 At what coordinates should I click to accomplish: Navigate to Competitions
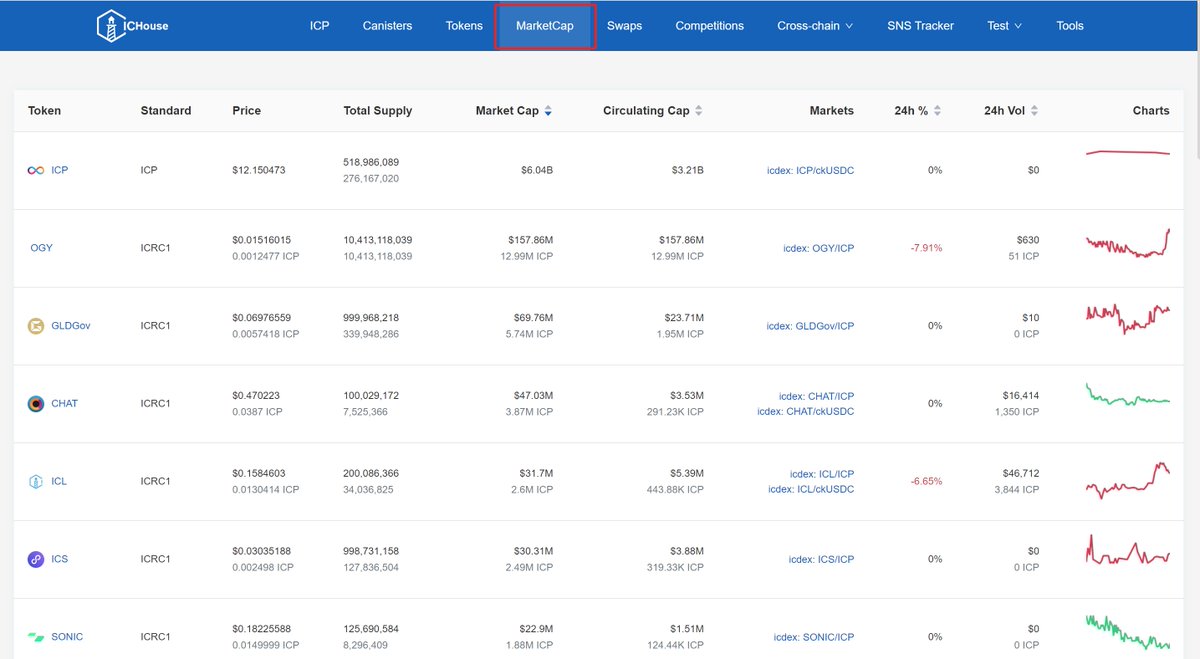point(710,26)
